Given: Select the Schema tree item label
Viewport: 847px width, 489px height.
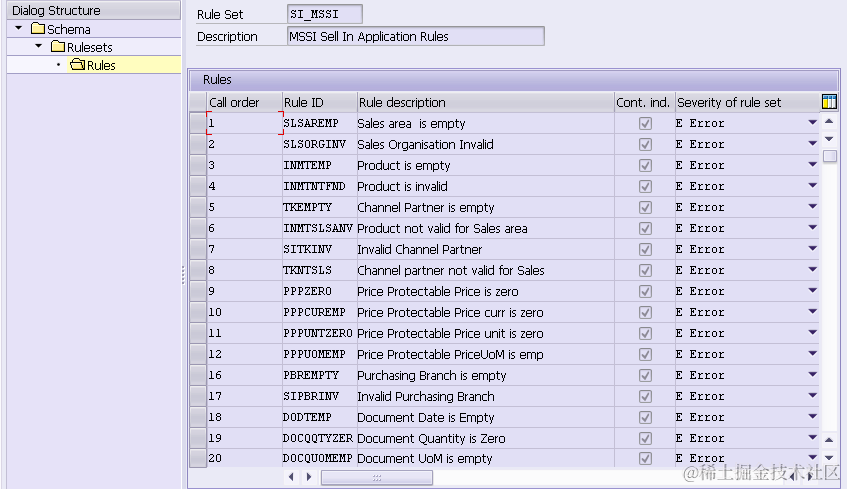Looking at the screenshot, I should coord(69,29).
